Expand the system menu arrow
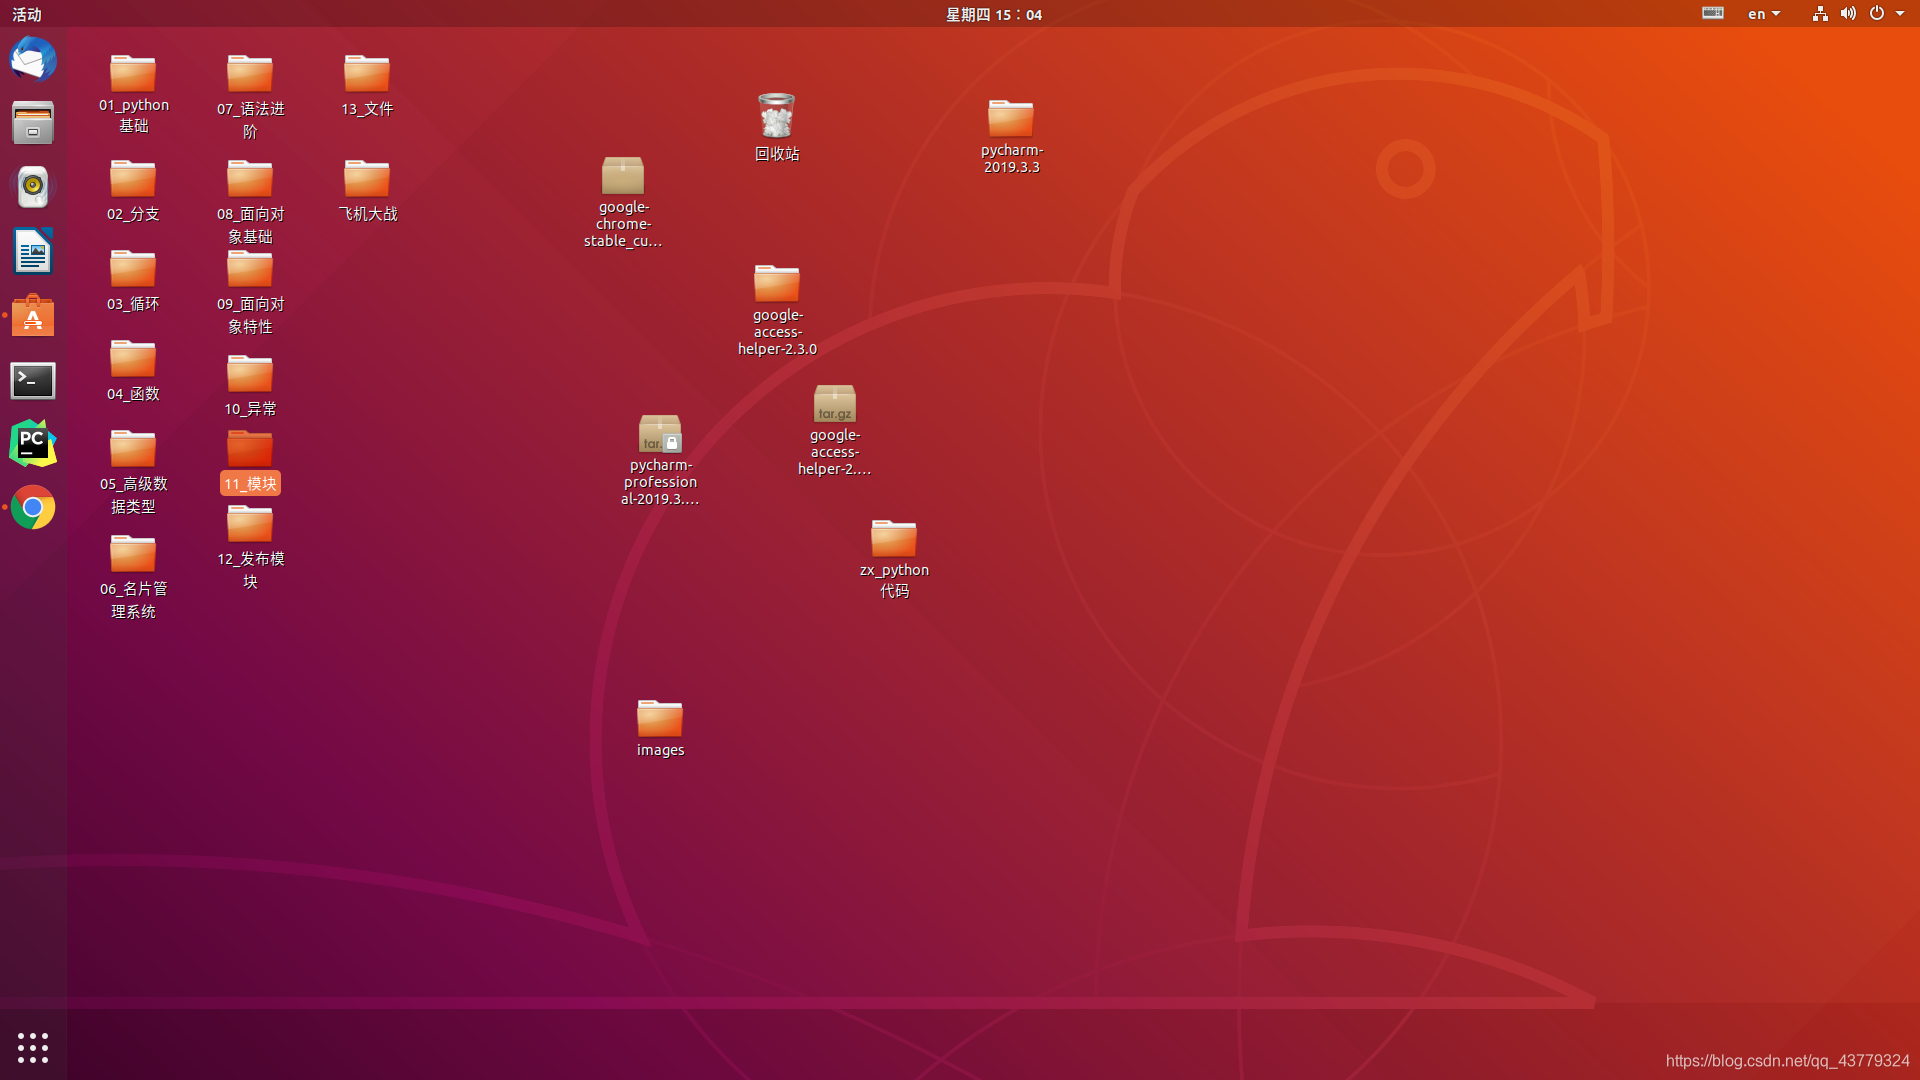The height and width of the screenshot is (1080, 1920). [1900, 14]
